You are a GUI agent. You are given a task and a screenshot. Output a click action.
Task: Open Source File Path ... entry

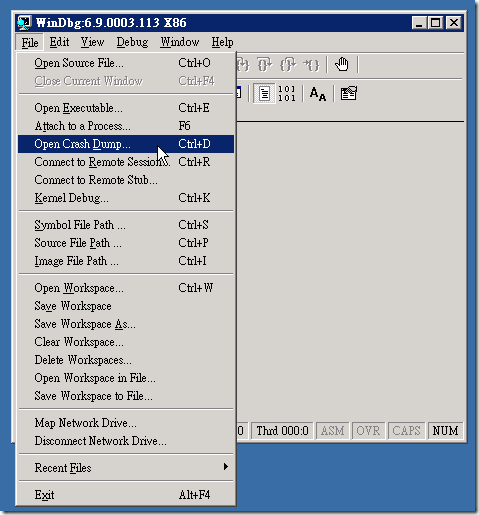(126, 243)
